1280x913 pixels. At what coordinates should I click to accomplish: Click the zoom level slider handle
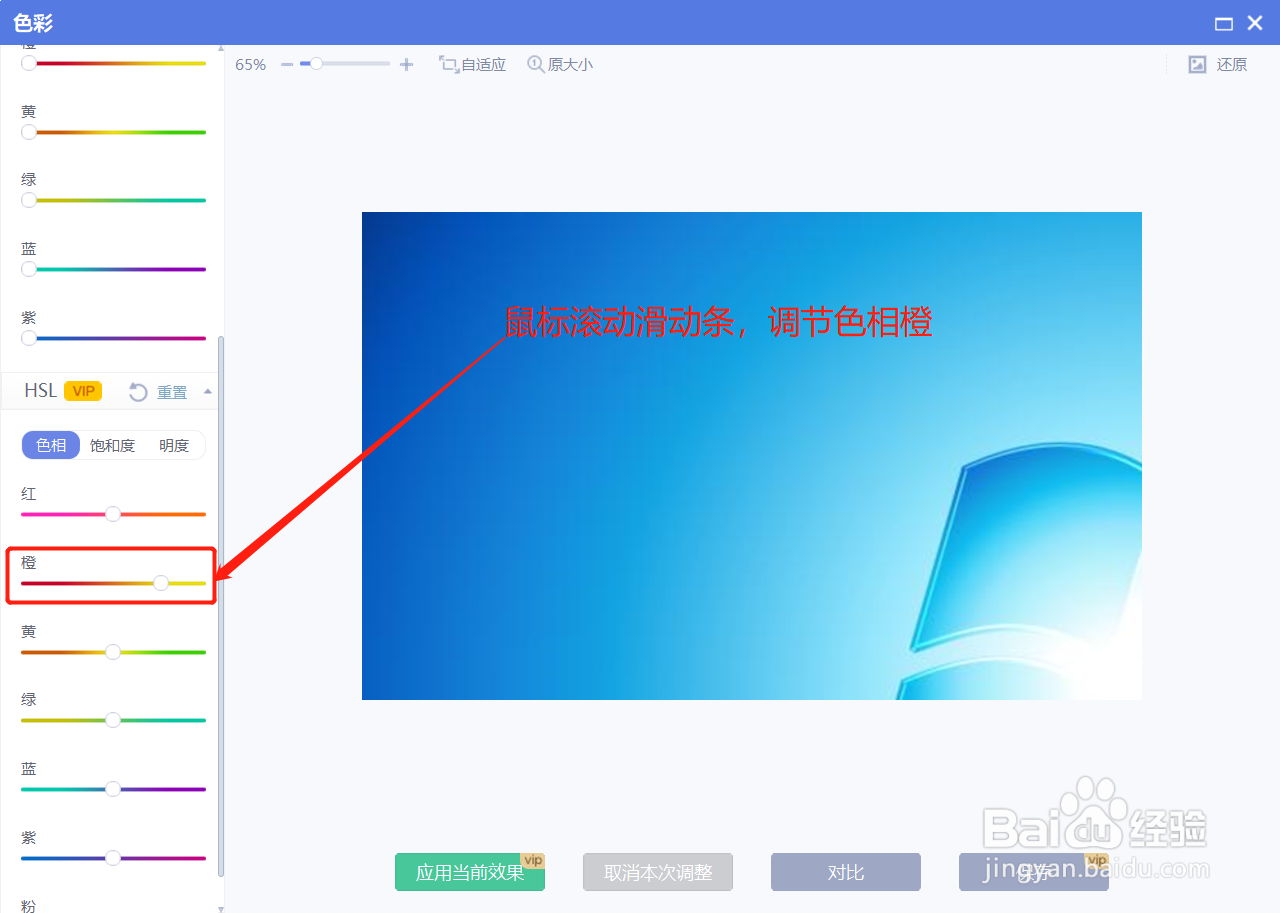316,64
